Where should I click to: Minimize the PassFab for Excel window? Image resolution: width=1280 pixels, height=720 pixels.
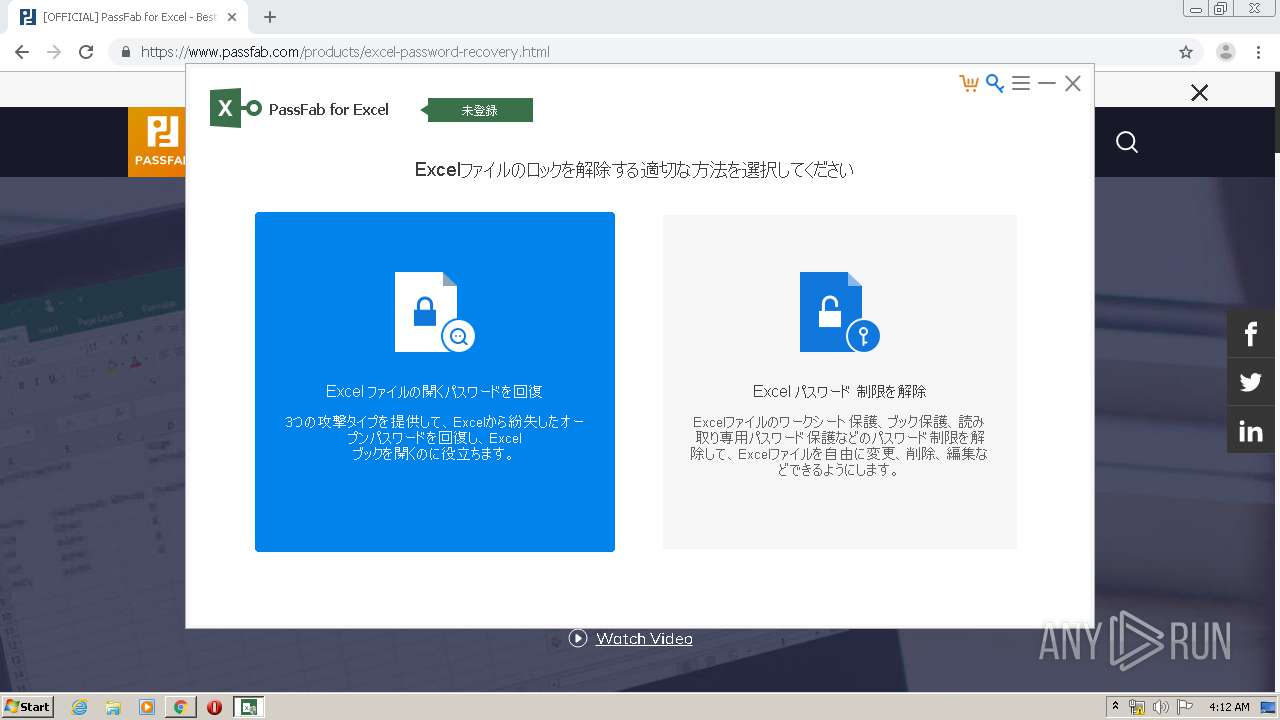tap(1046, 83)
